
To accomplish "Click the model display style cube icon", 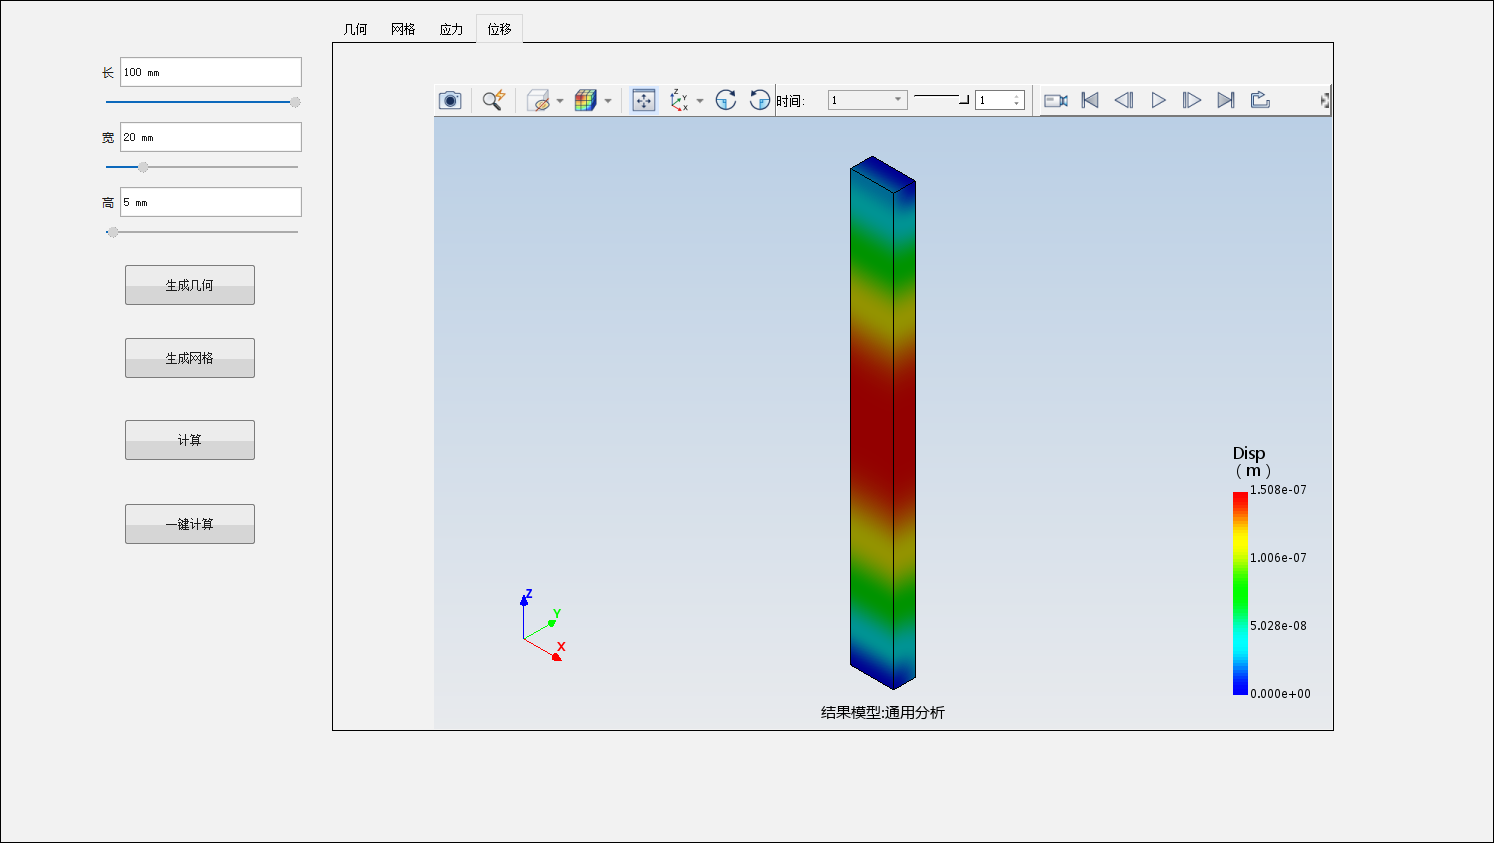I will click(x=538, y=100).
